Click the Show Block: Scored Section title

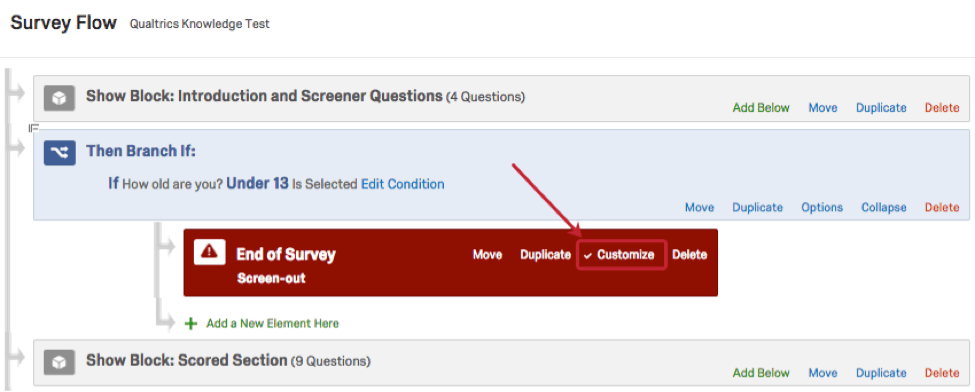tap(187, 360)
